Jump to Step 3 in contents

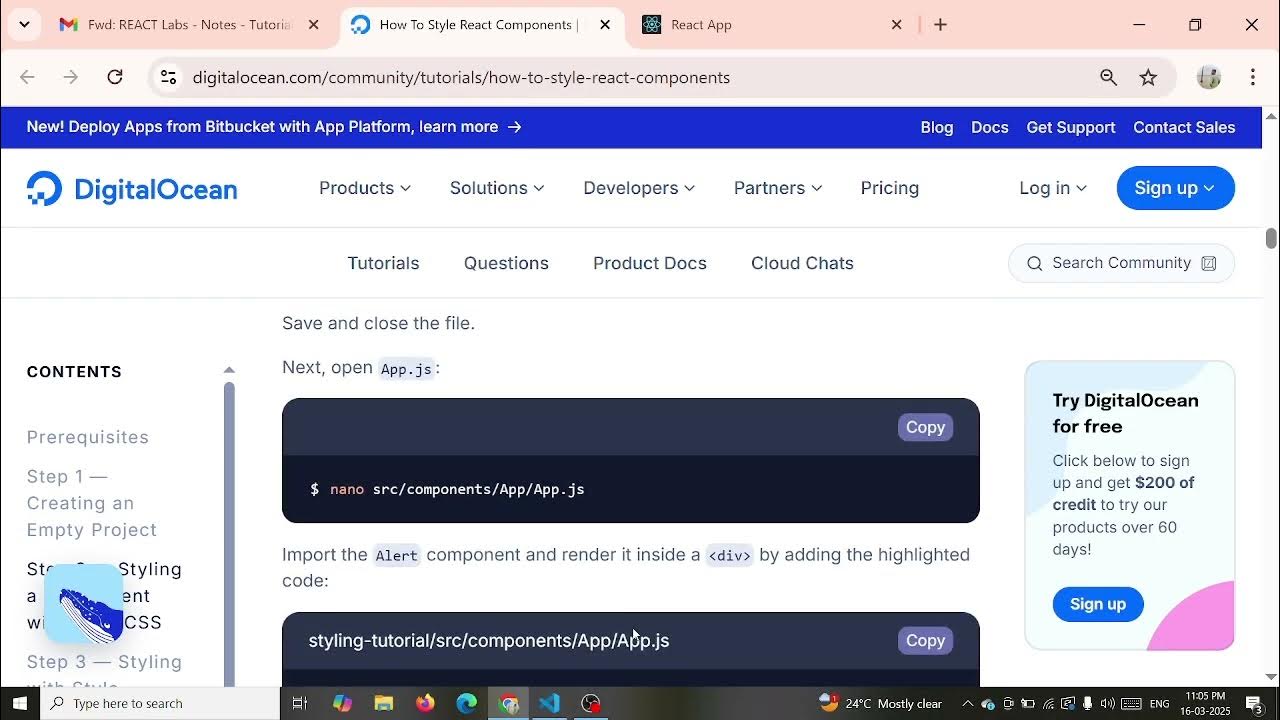104,672
